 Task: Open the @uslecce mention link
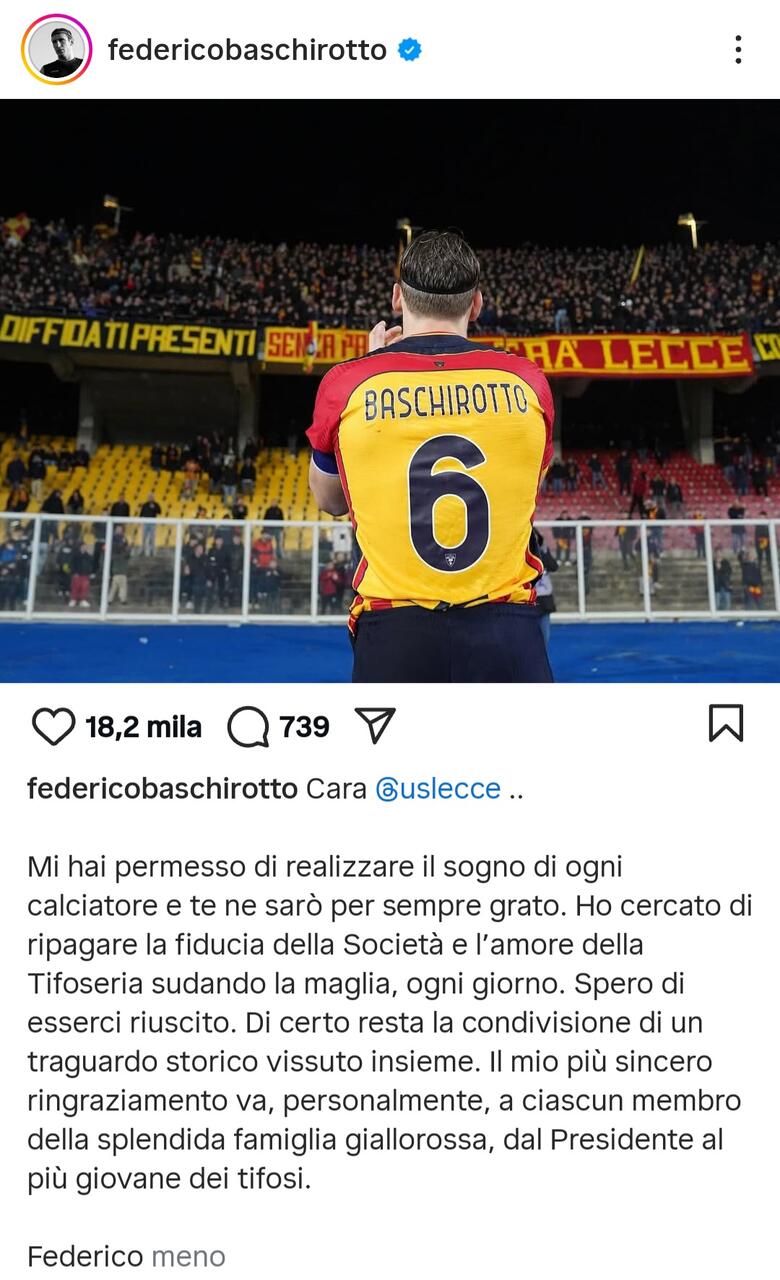pyautogui.click(x=438, y=789)
